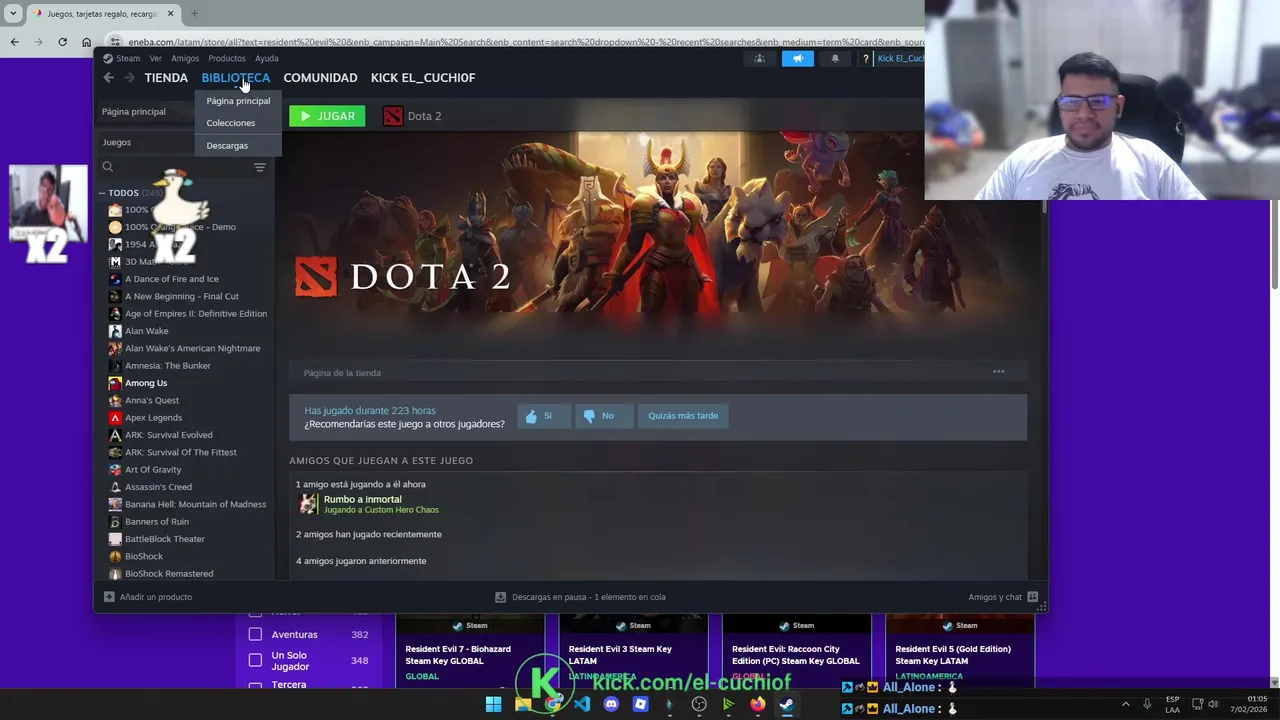Open Steam notifications bell icon
This screenshot has width=1280, height=720.
tap(835, 58)
